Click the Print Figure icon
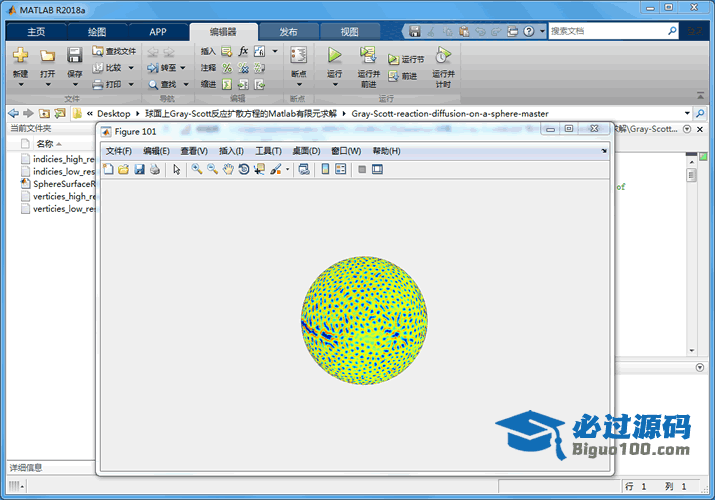The height and width of the screenshot is (500, 715). pos(155,170)
